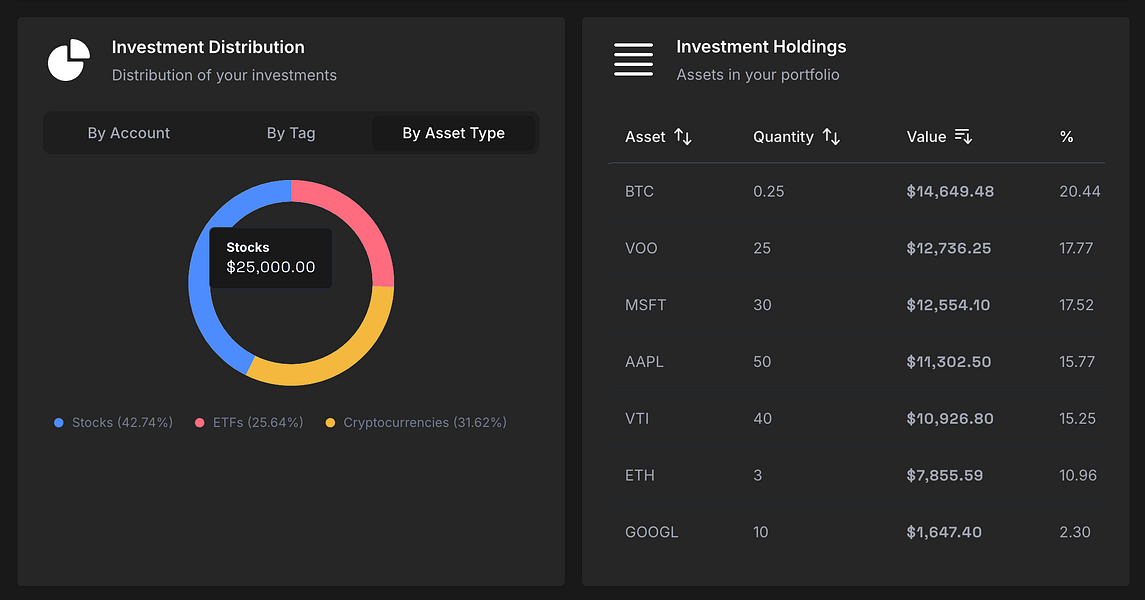Image resolution: width=1145 pixels, height=600 pixels.
Task: Click the Stocks $25,000.00 tooltip
Action: pyautogui.click(x=270, y=258)
